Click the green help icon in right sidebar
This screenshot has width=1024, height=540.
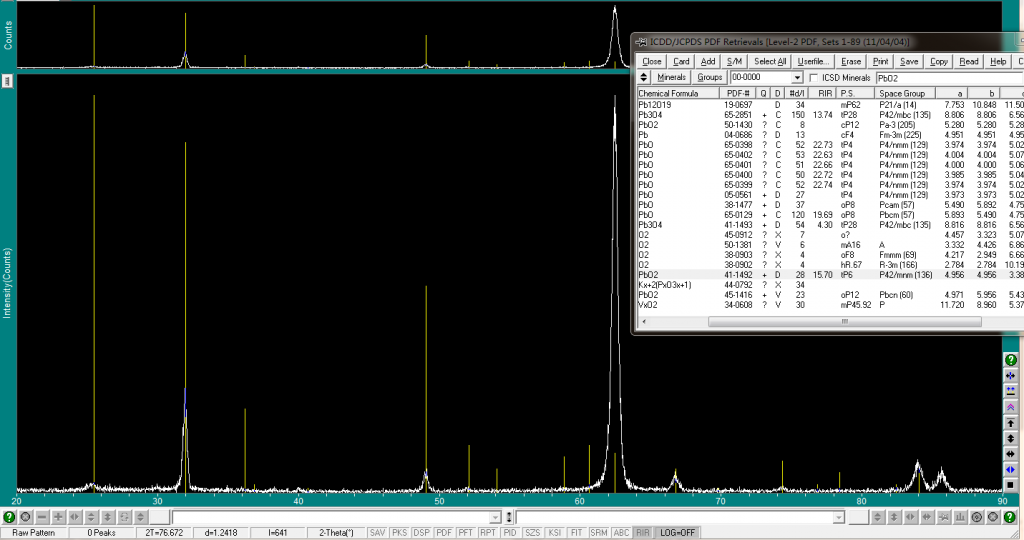tap(1011, 360)
